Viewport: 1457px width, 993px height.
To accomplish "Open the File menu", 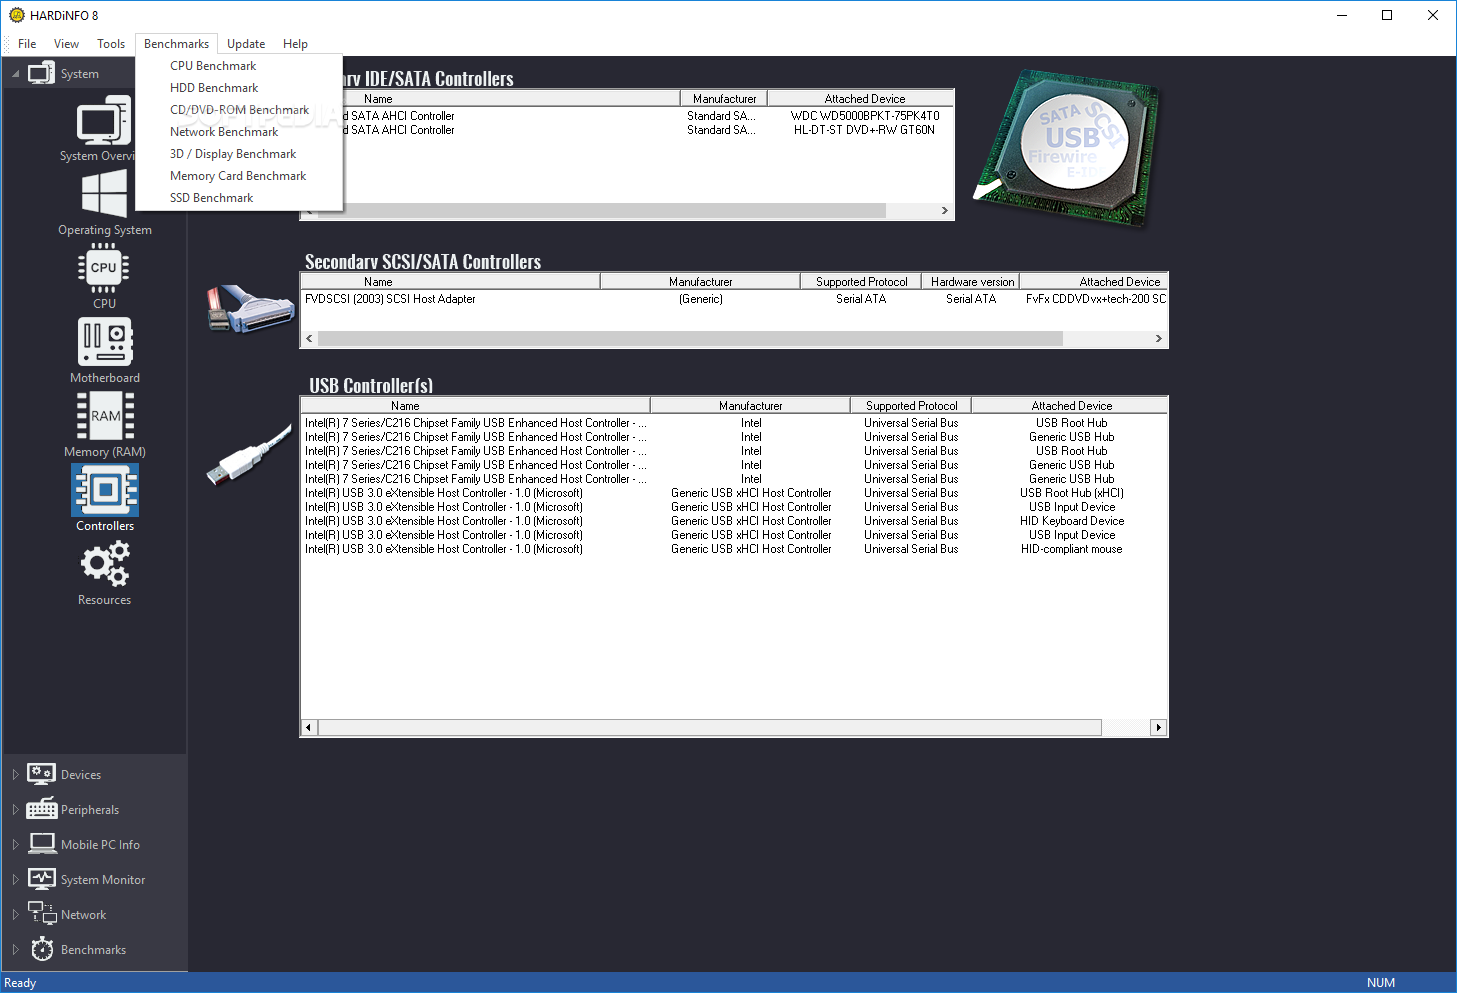I will point(27,44).
